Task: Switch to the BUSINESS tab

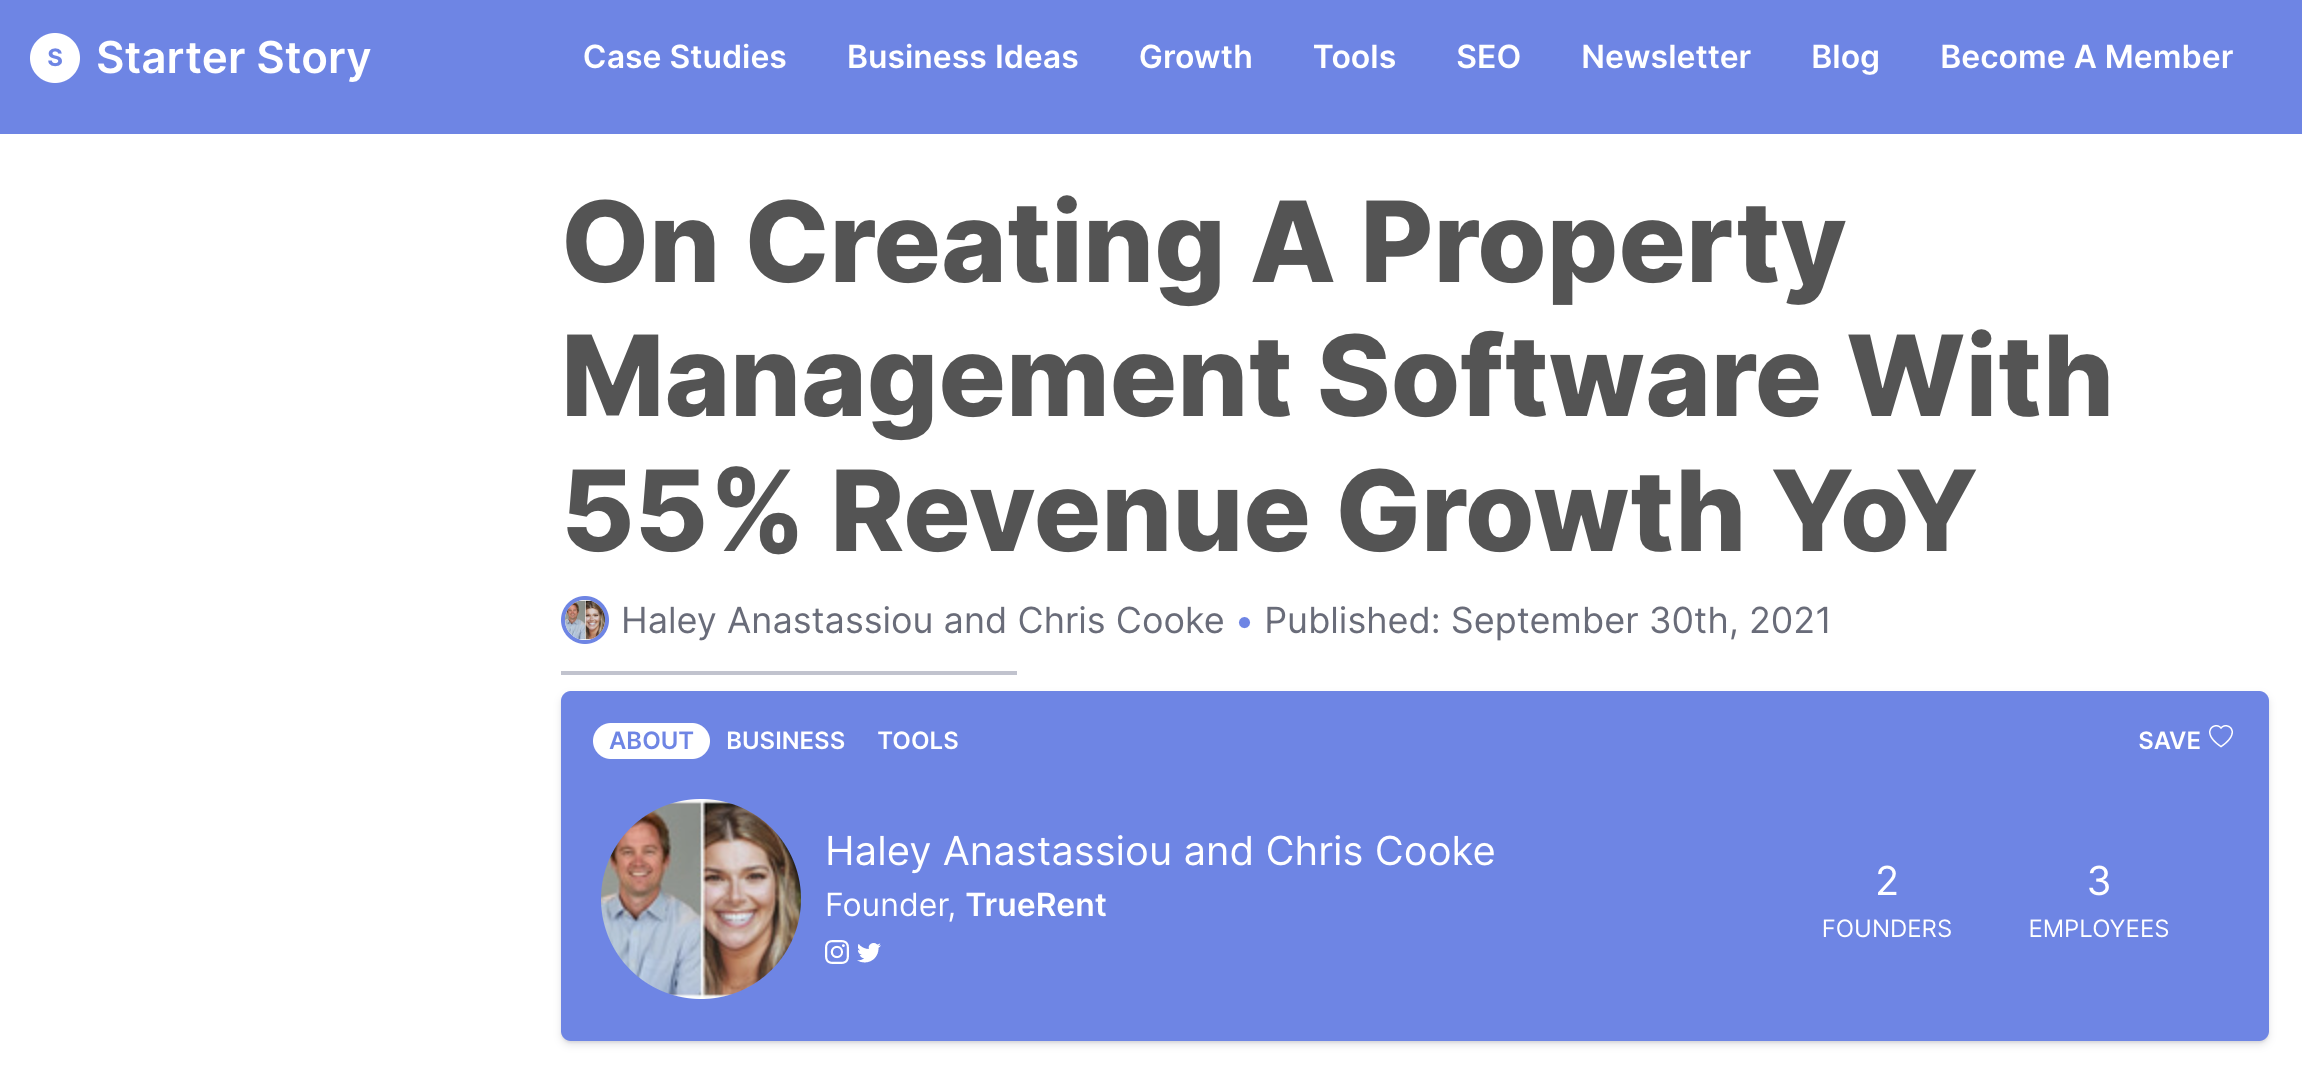Action: [x=785, y=740]
